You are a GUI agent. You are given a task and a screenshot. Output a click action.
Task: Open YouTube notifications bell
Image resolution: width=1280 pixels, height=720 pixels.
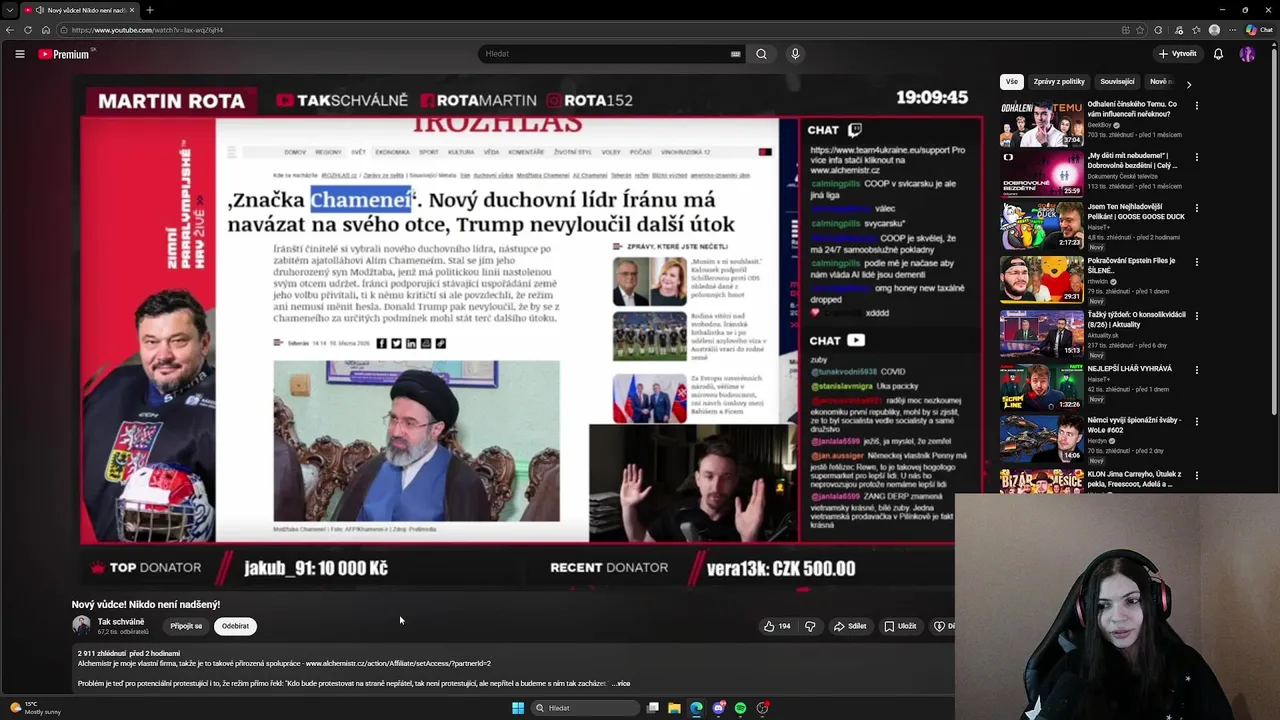tap(1218, 54)
